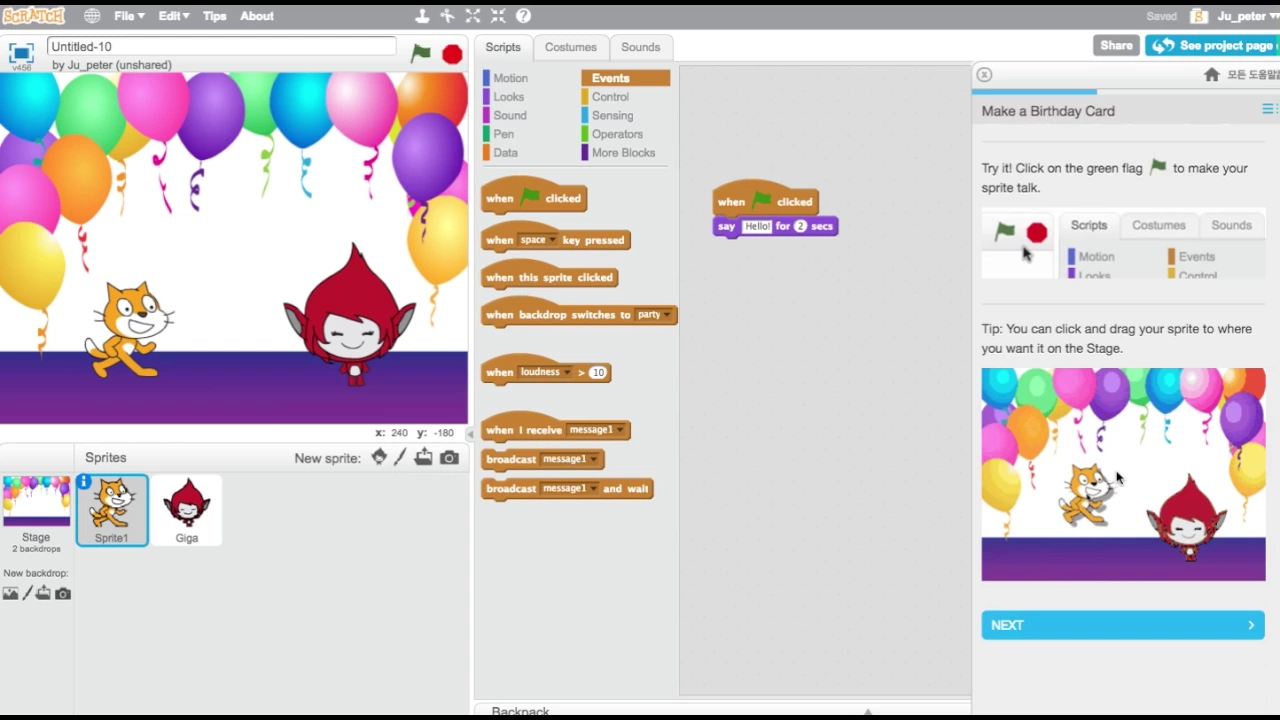Click the green flag above the stage
1280x720 pixels.
(421, 53)
